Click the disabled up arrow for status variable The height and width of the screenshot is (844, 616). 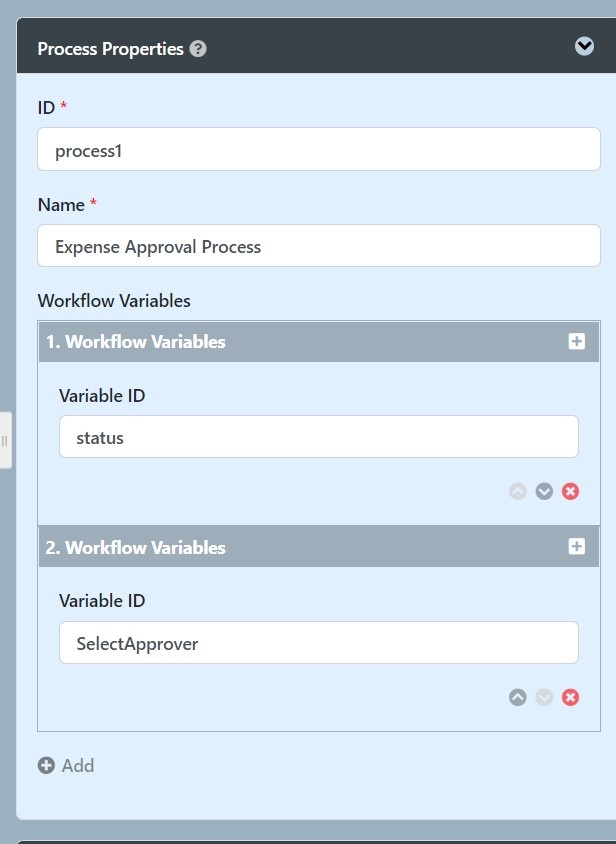517,491
